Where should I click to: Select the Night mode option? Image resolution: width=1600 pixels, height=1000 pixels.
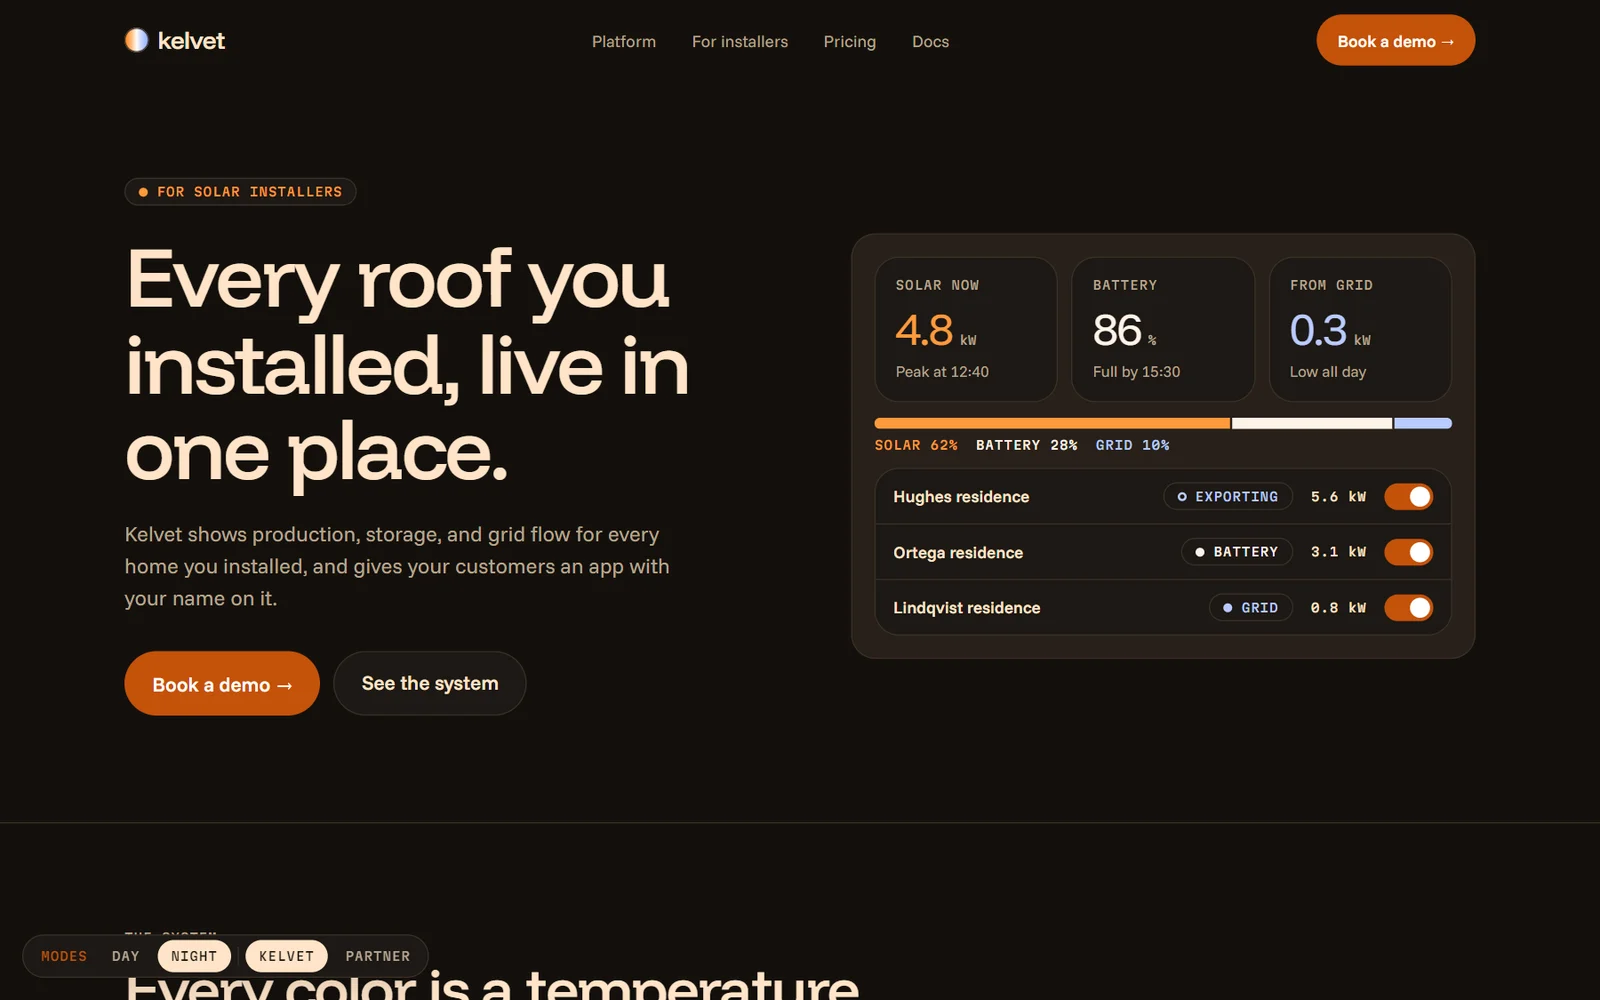pos(194,956)
